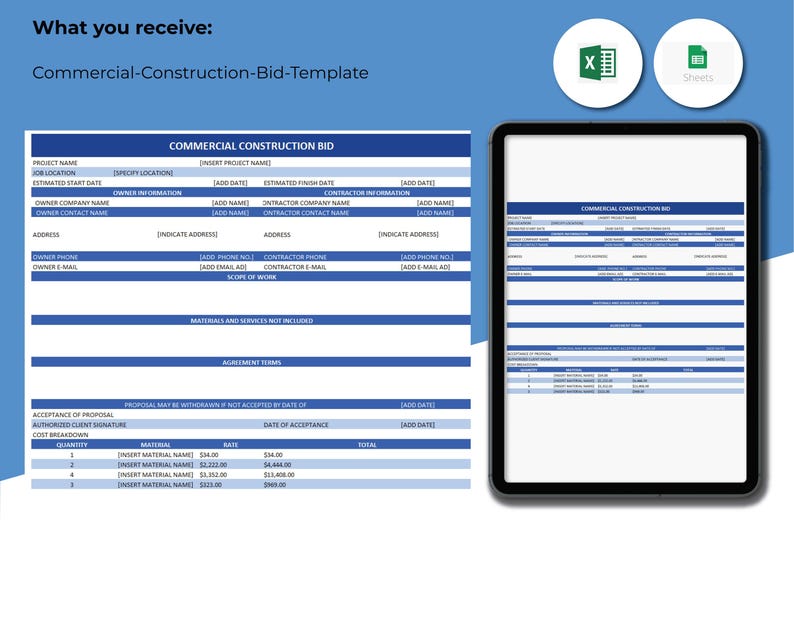This screenshot has width=794, height=635.
Task: Select the Contractor Information section header
Action: 367,193
